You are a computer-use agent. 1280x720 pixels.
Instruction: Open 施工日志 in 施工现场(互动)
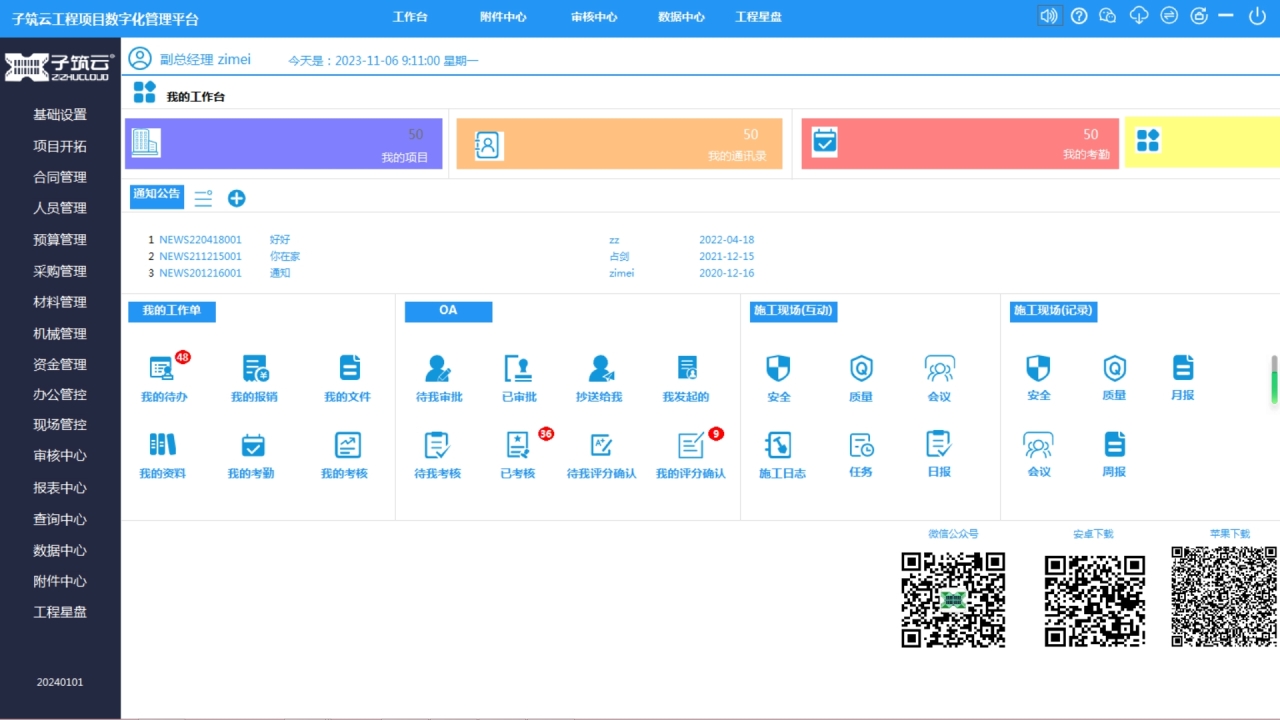click(780, 445)
